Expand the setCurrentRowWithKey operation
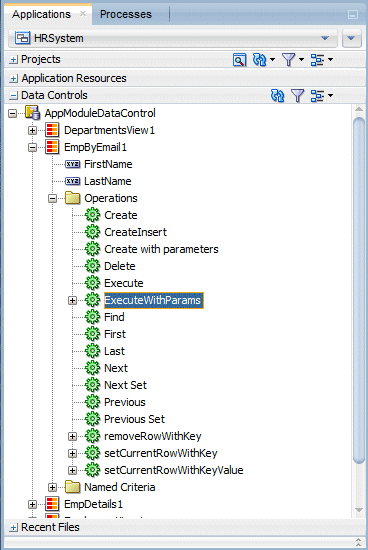The image size is (368, 550). (72, 453)
